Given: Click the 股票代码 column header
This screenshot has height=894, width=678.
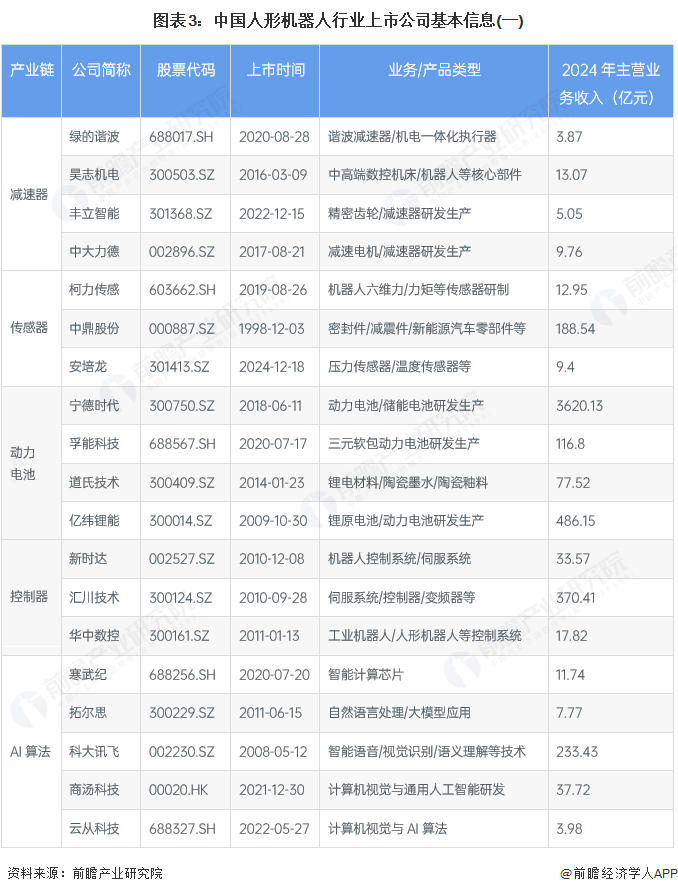Looking at the screenshot, I should click(x=185, y=70).
